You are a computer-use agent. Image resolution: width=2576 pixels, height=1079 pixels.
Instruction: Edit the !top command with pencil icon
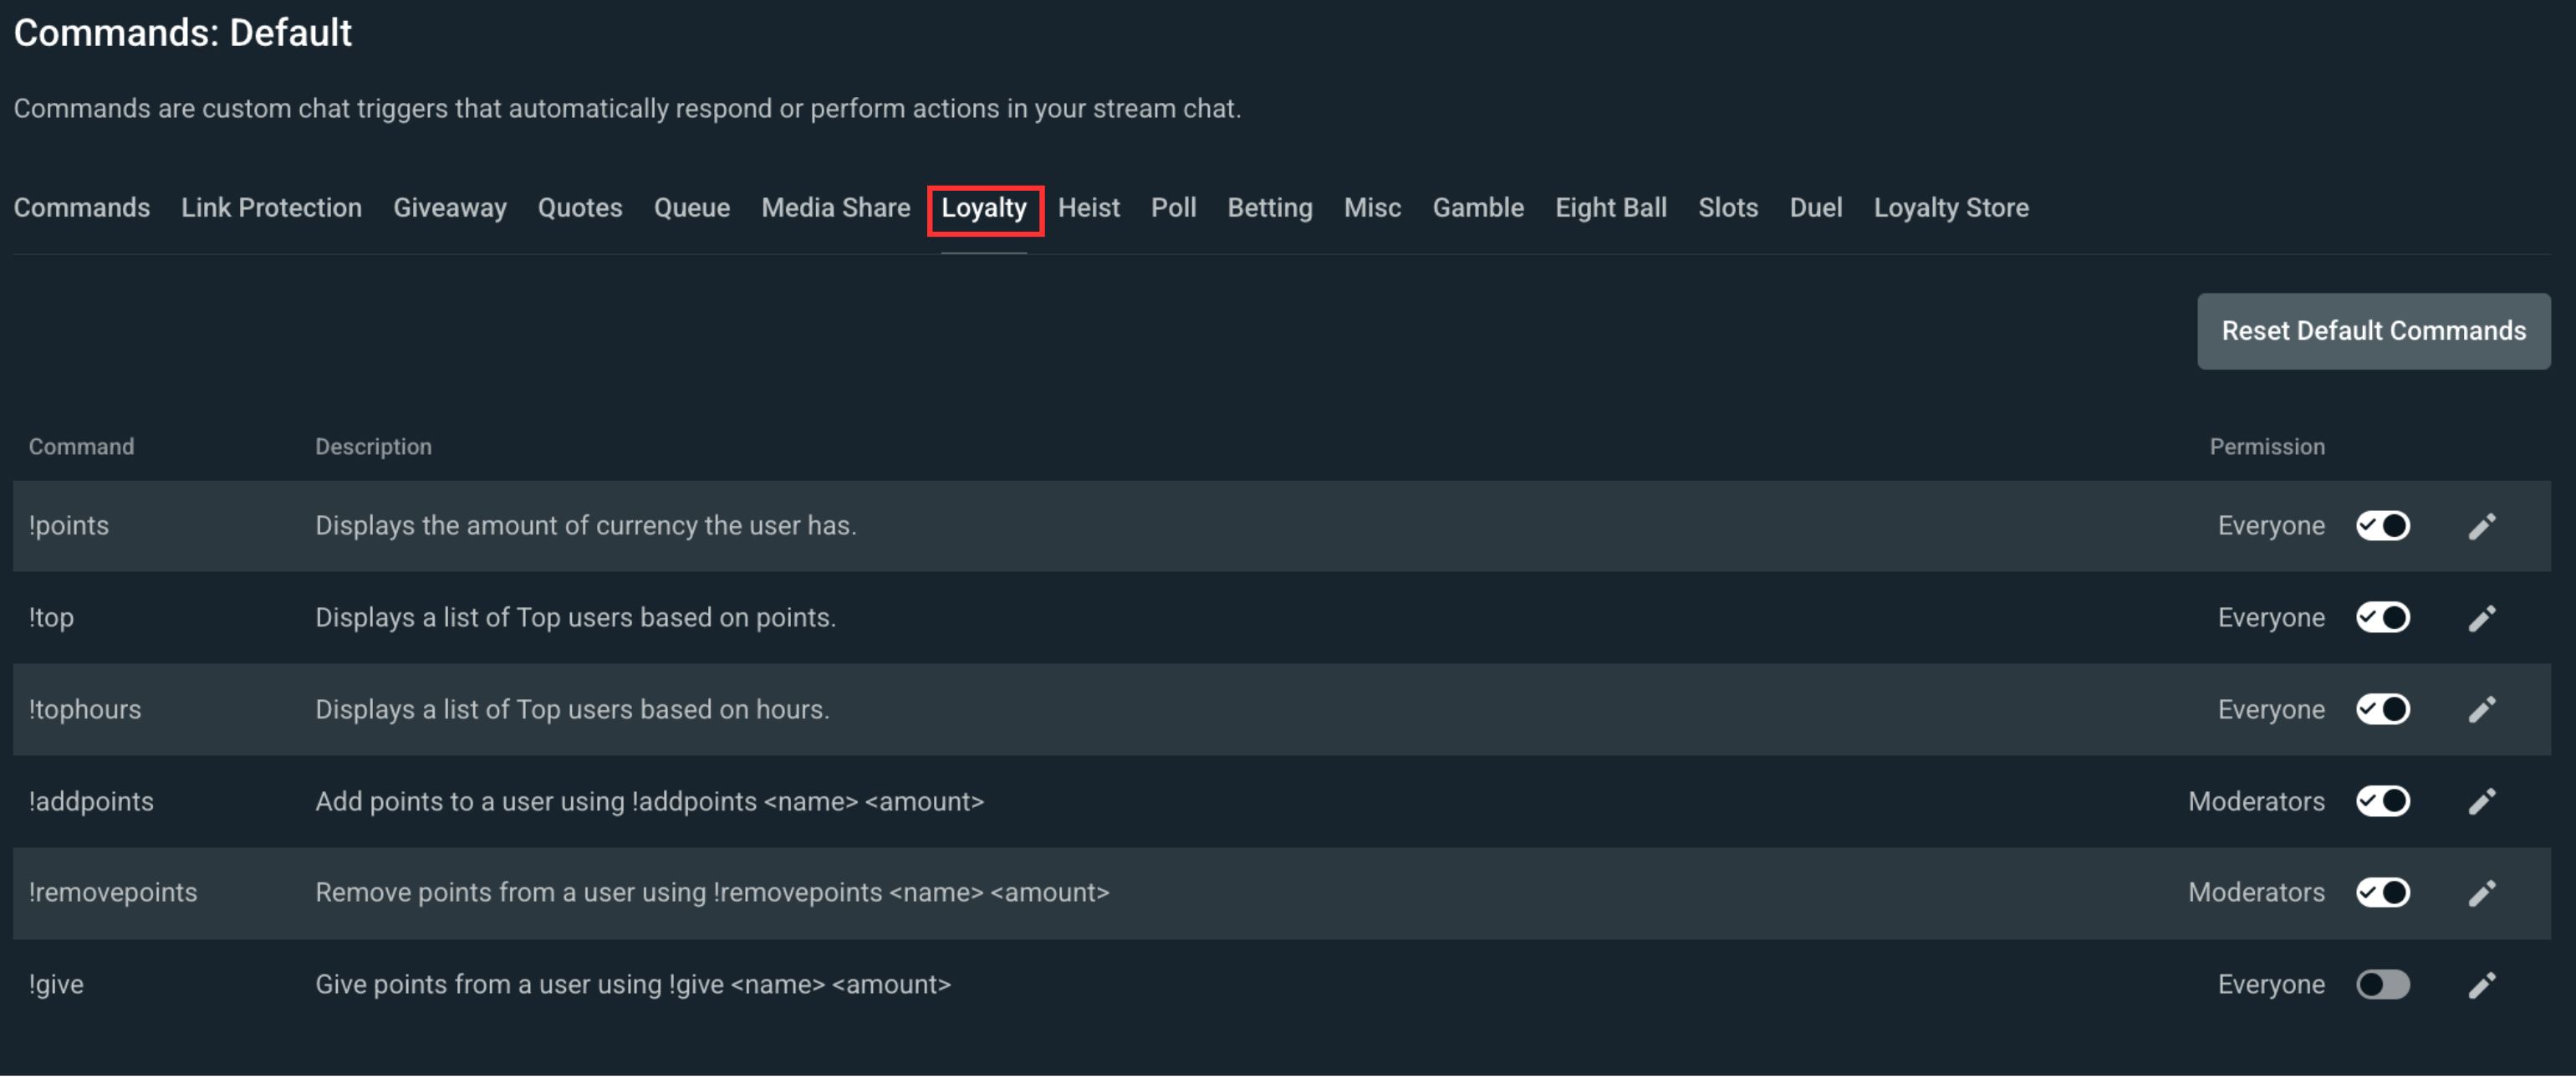[x=2482, y=618]
